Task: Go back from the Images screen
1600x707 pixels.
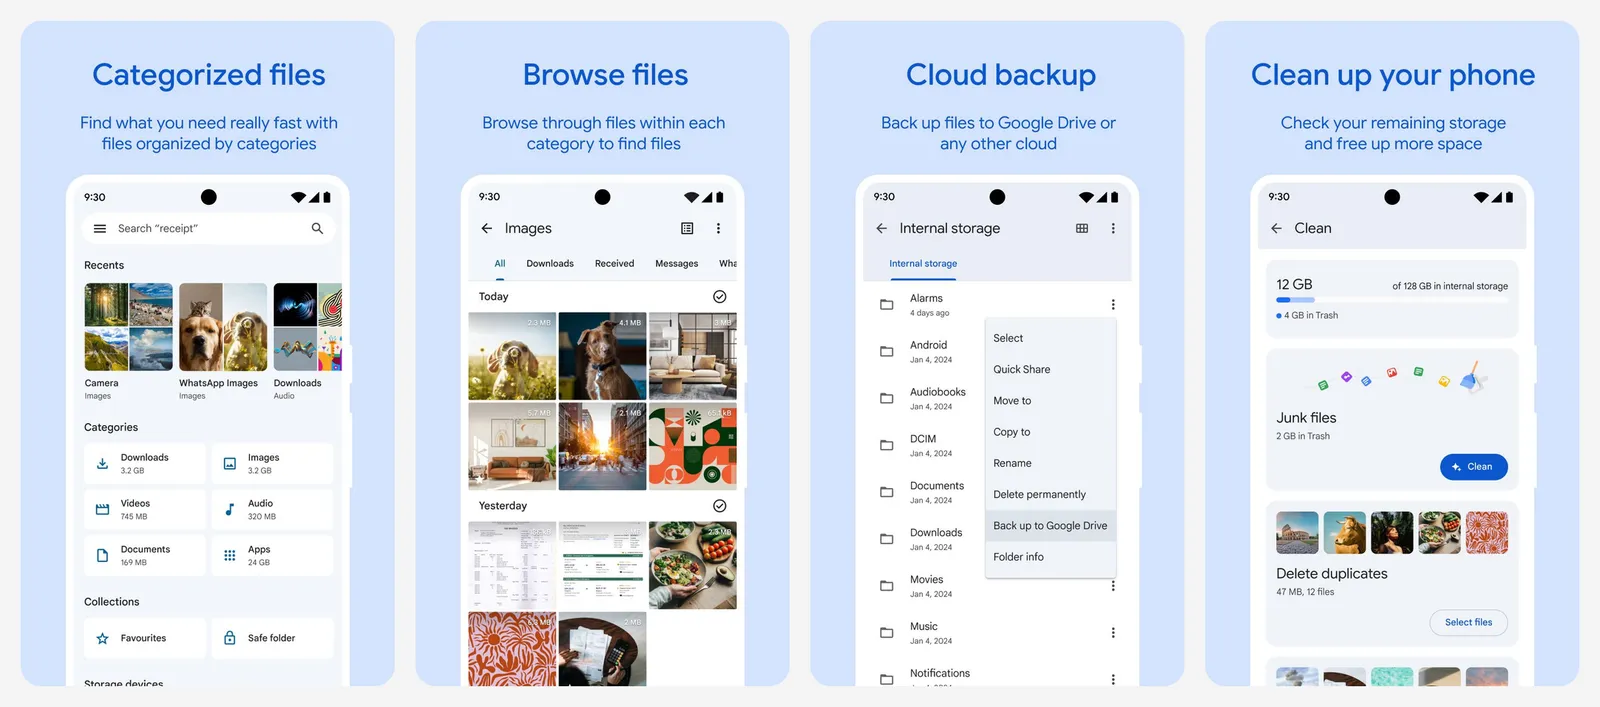Action: (487, 228)
